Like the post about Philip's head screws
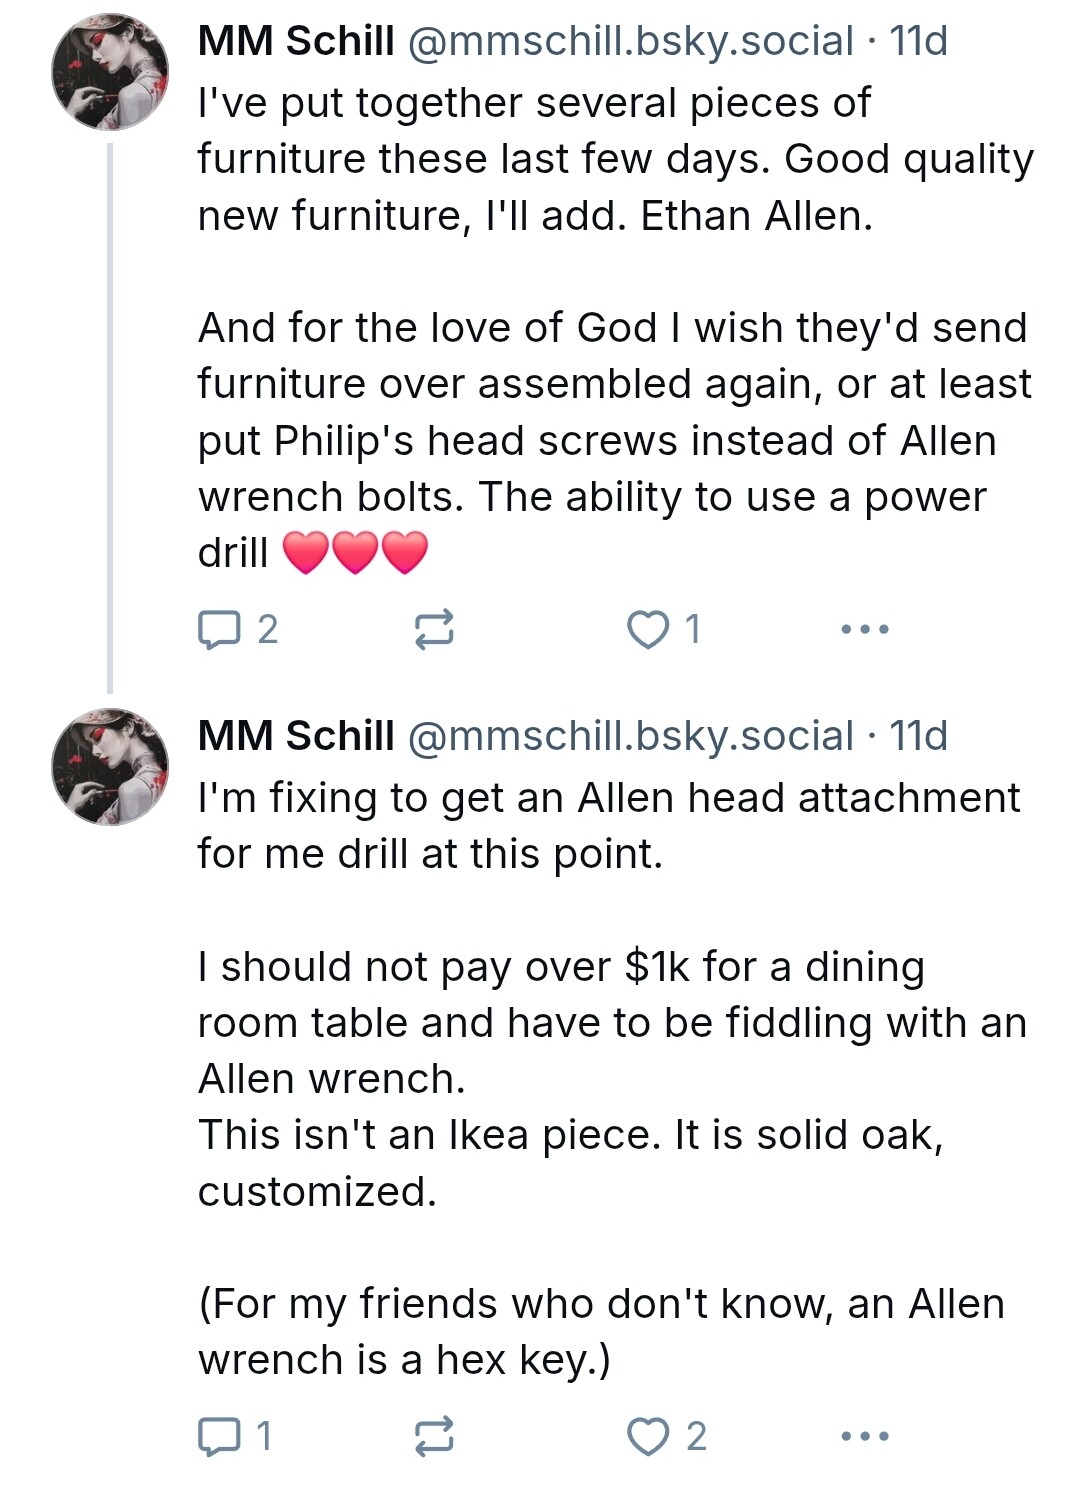The width and height of the screenshot is (1080, 1487). click(x=648, y=630)
